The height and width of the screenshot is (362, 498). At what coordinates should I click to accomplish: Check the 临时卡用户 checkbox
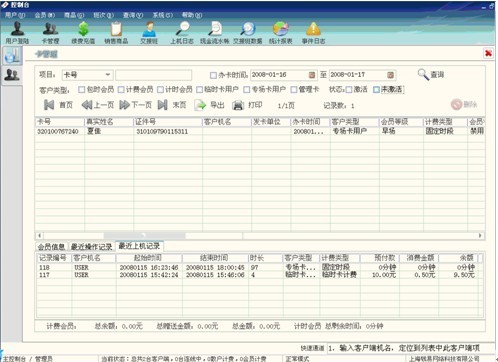[x=199, y=89]
